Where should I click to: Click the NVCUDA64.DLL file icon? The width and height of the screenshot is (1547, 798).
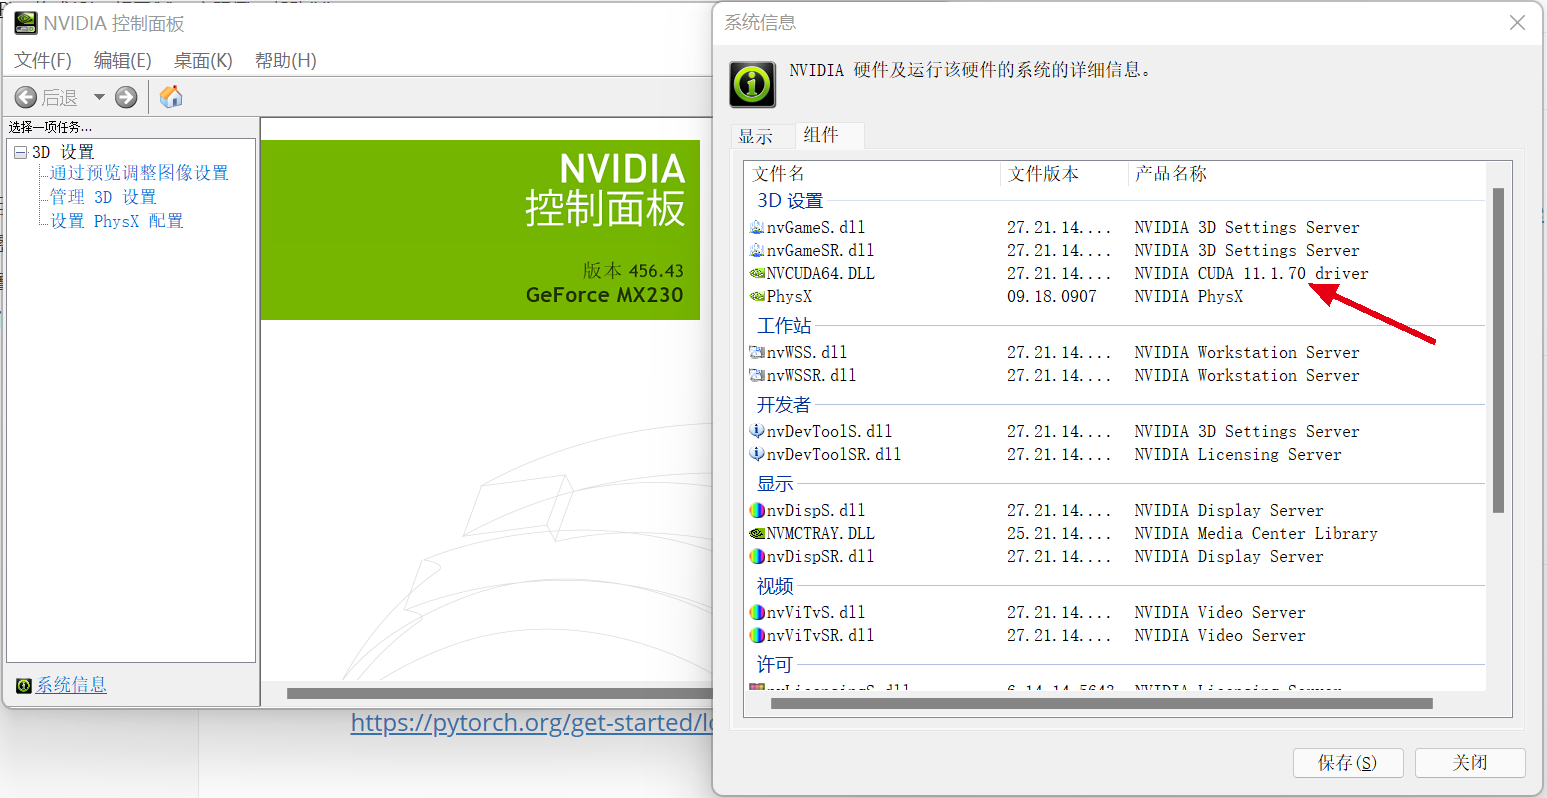[x=757, y=273]
